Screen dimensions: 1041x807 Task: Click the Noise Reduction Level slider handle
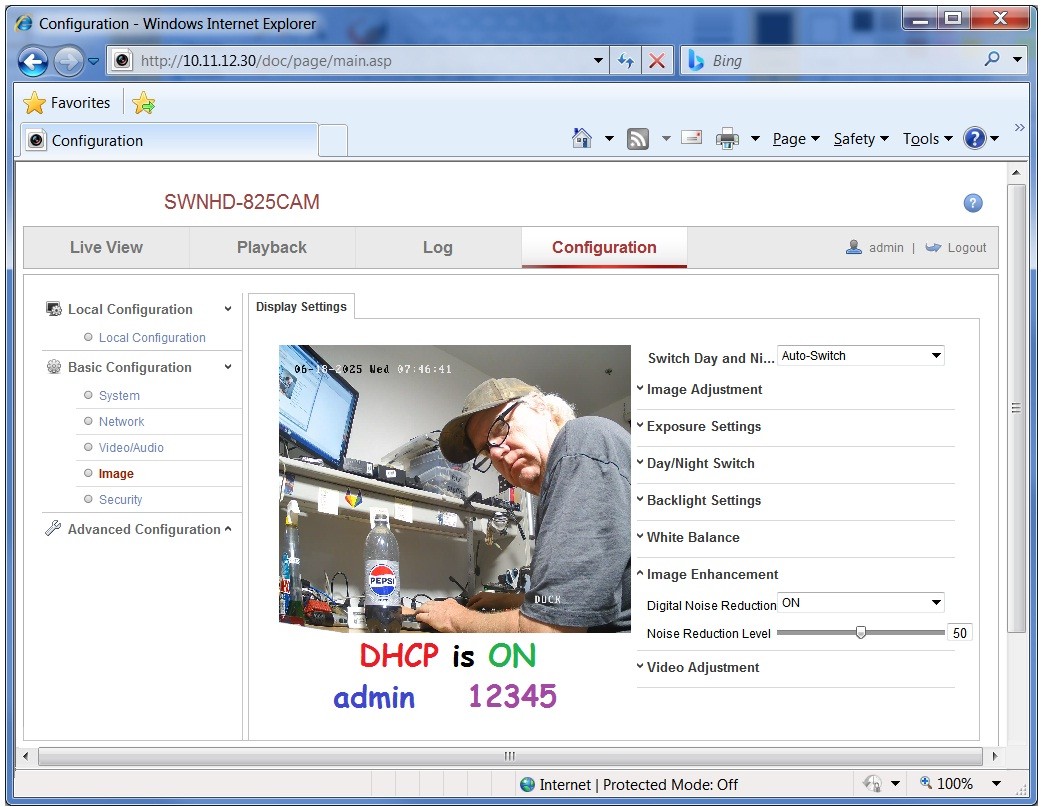pos(860,632)
